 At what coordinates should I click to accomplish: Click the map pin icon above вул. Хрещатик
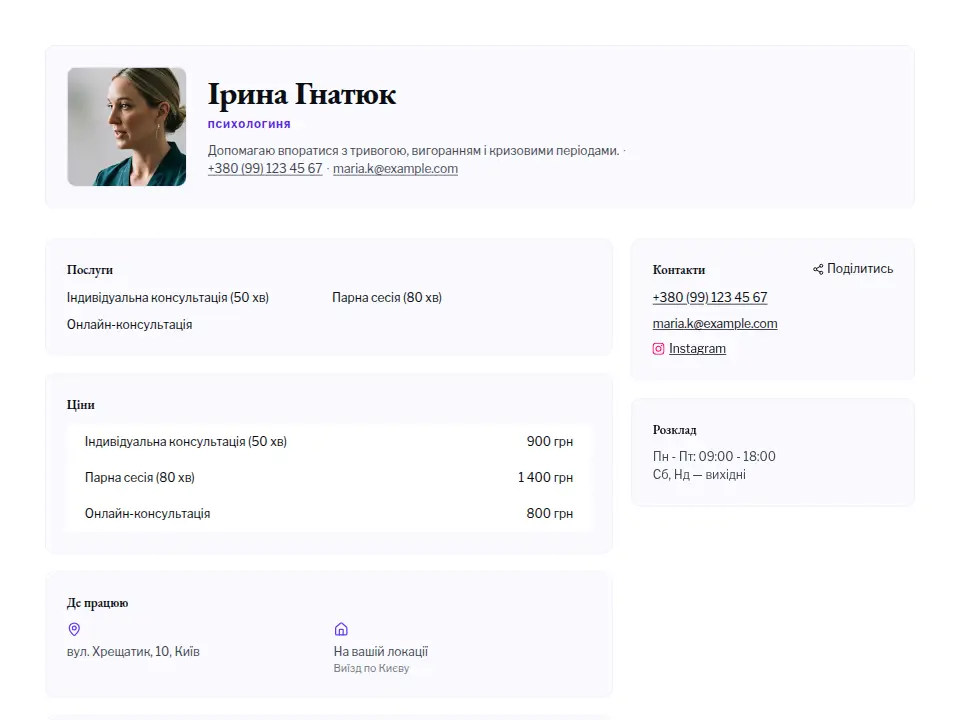(x=74, y=629)
